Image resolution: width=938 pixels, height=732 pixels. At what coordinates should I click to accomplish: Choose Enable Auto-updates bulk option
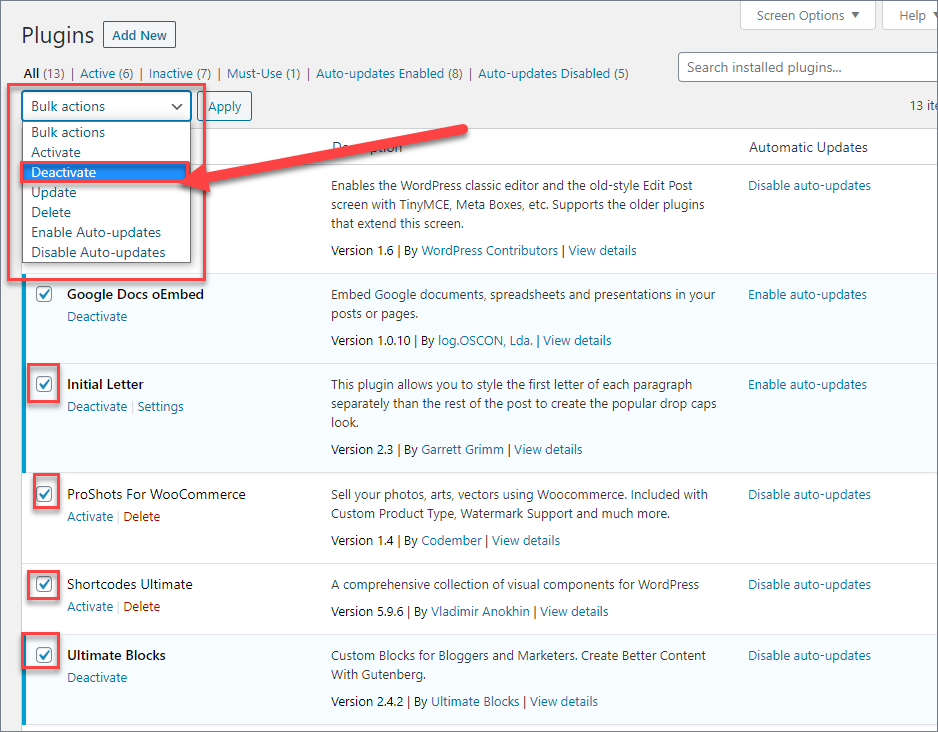[106, 232]
